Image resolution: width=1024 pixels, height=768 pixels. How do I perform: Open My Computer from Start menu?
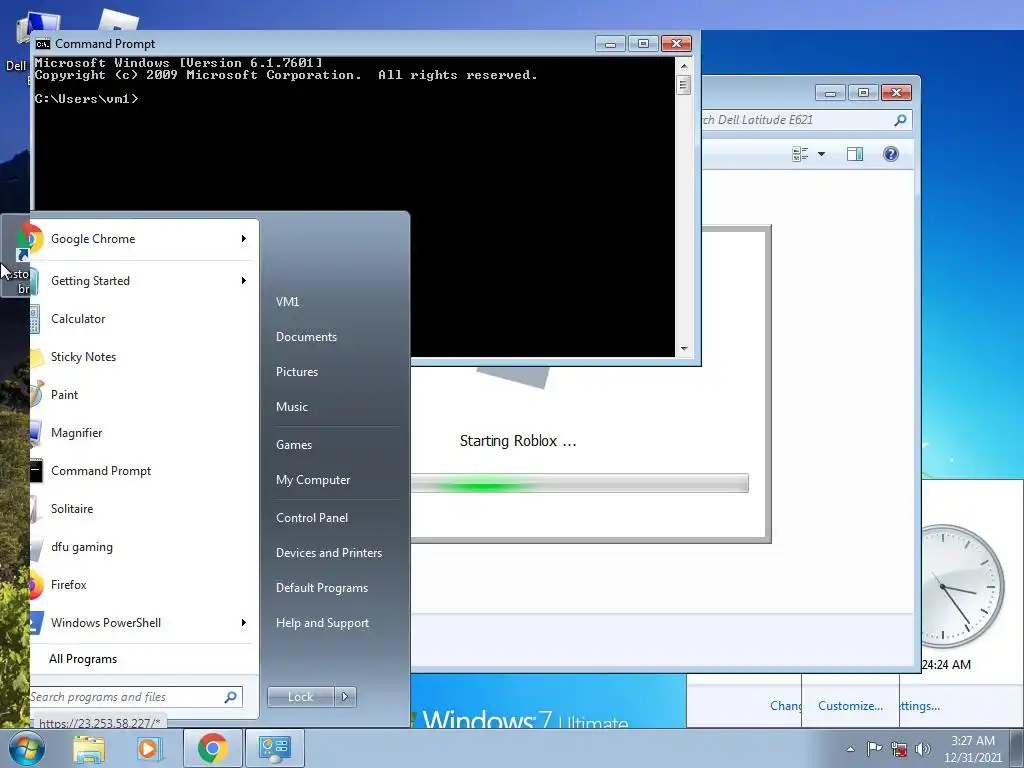(313, 480)
